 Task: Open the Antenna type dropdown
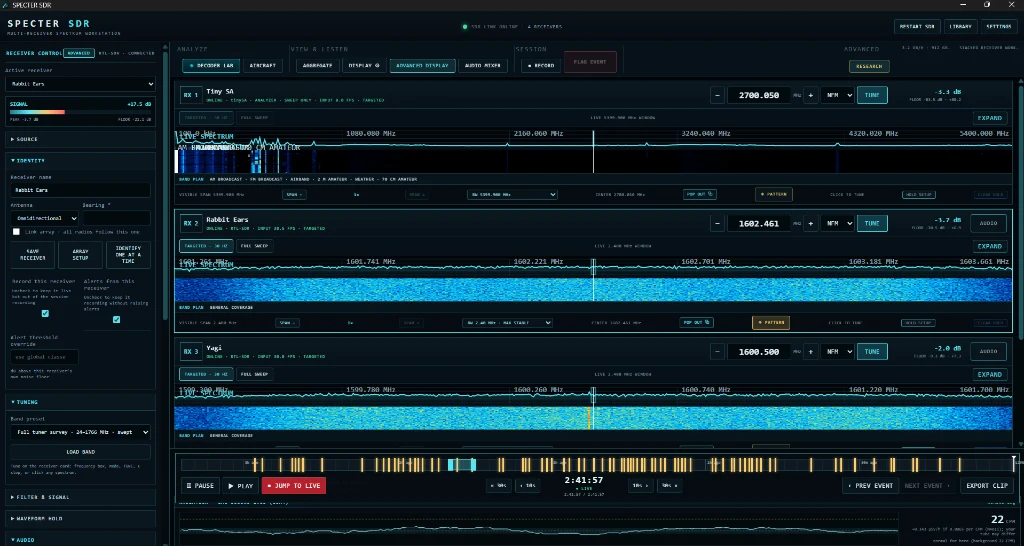(x=44, y=218)
